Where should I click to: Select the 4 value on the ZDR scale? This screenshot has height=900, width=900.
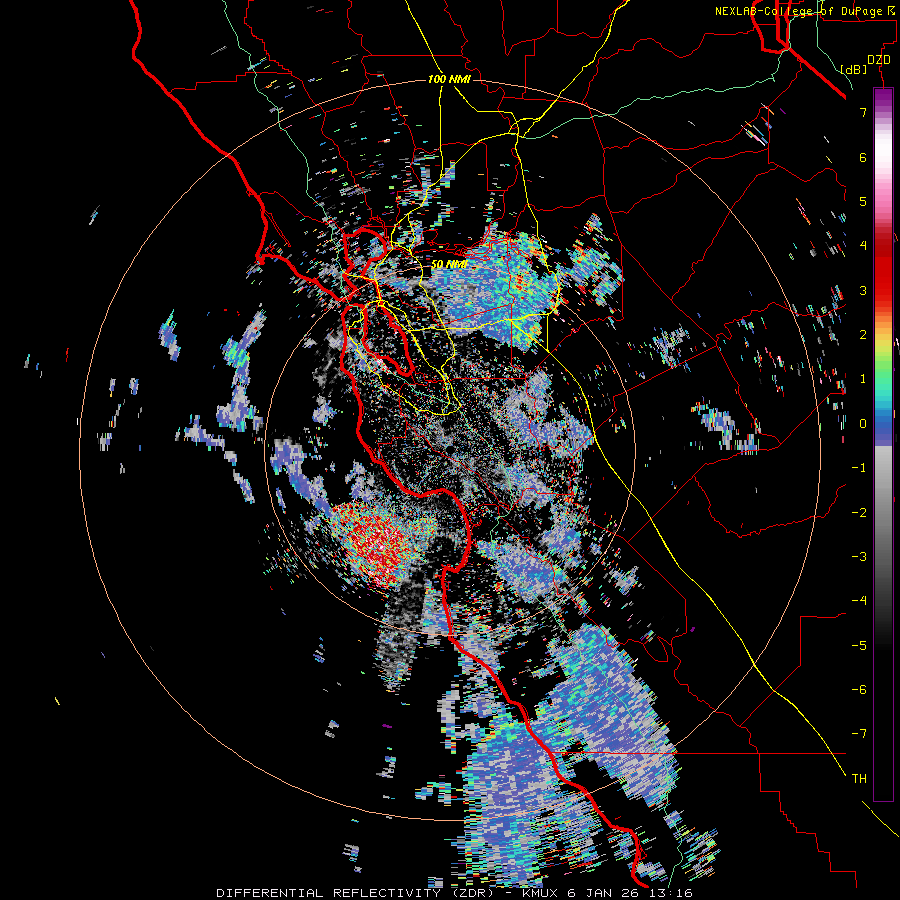[863, 246]
